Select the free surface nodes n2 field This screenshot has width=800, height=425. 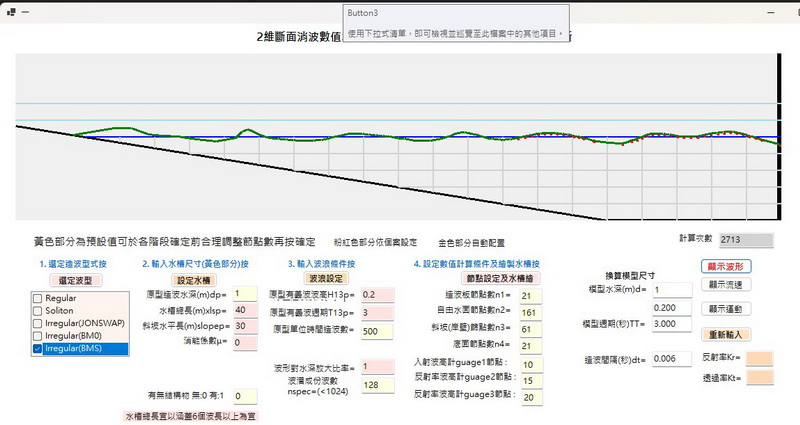[530, 312]
